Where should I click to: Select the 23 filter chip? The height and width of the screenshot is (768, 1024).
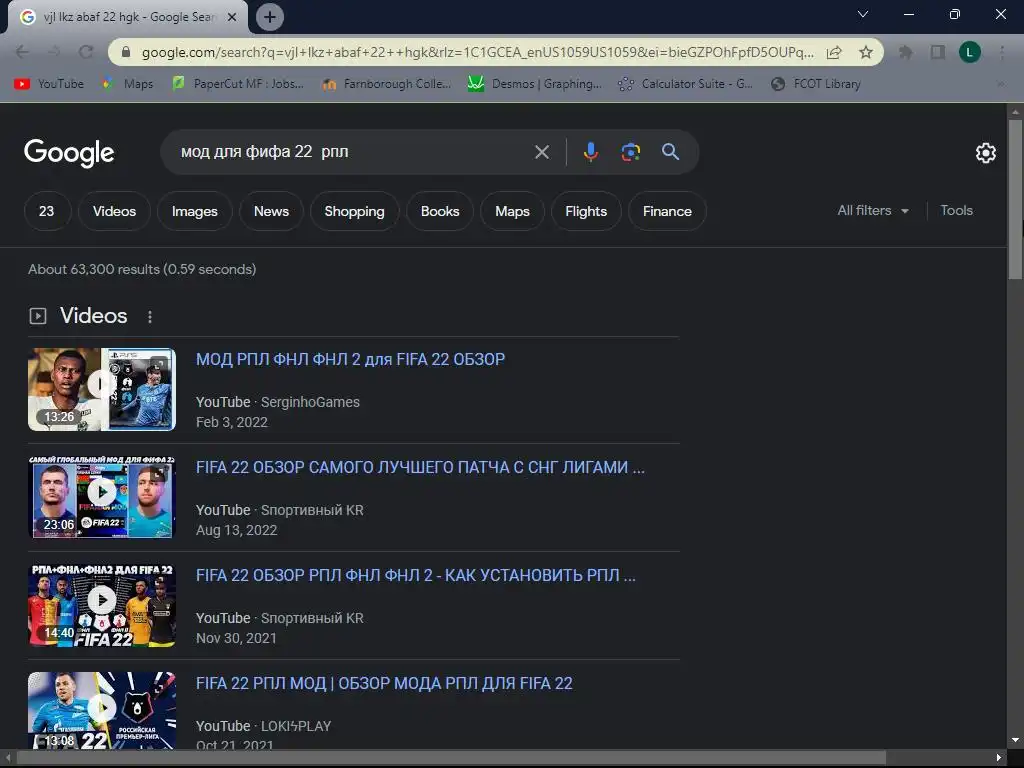point(47,211)
